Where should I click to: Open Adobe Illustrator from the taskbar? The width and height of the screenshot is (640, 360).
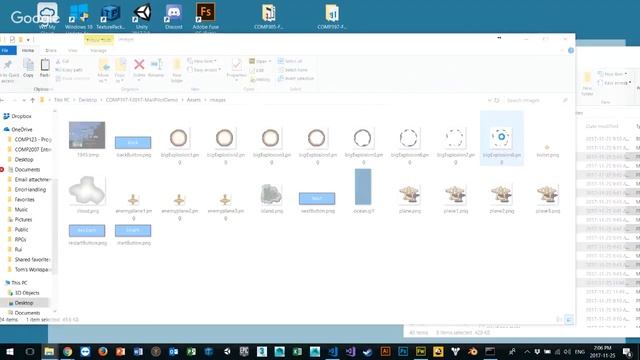coord(385,351)
